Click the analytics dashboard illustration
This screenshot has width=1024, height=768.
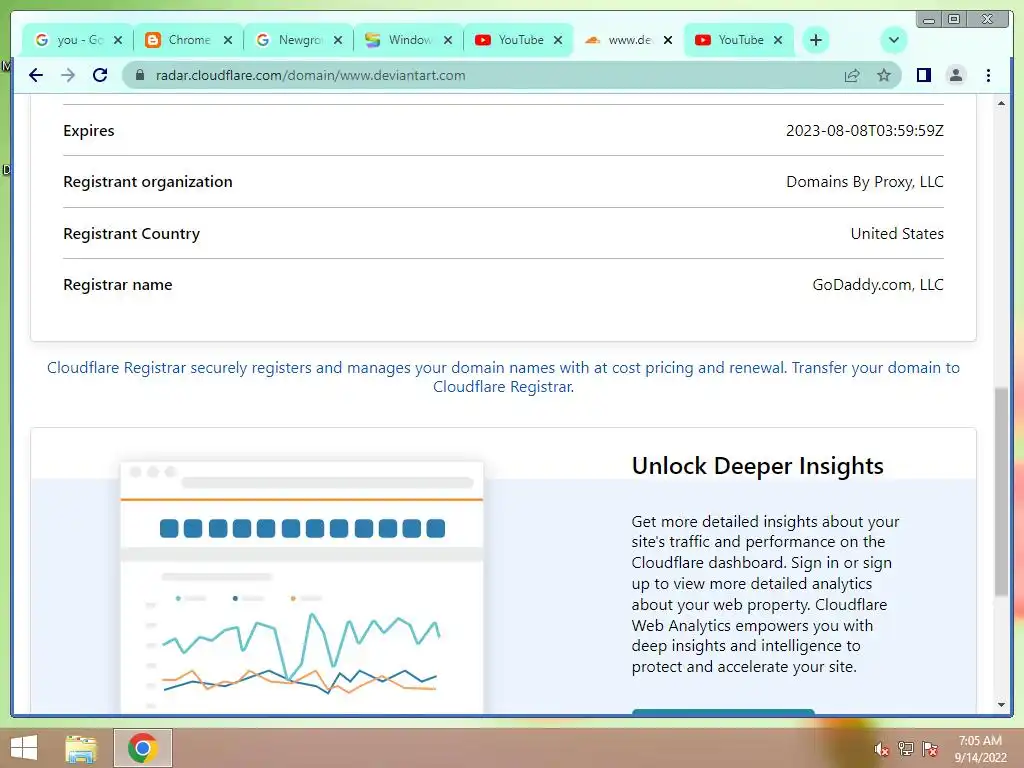click(x=302, y=587)
